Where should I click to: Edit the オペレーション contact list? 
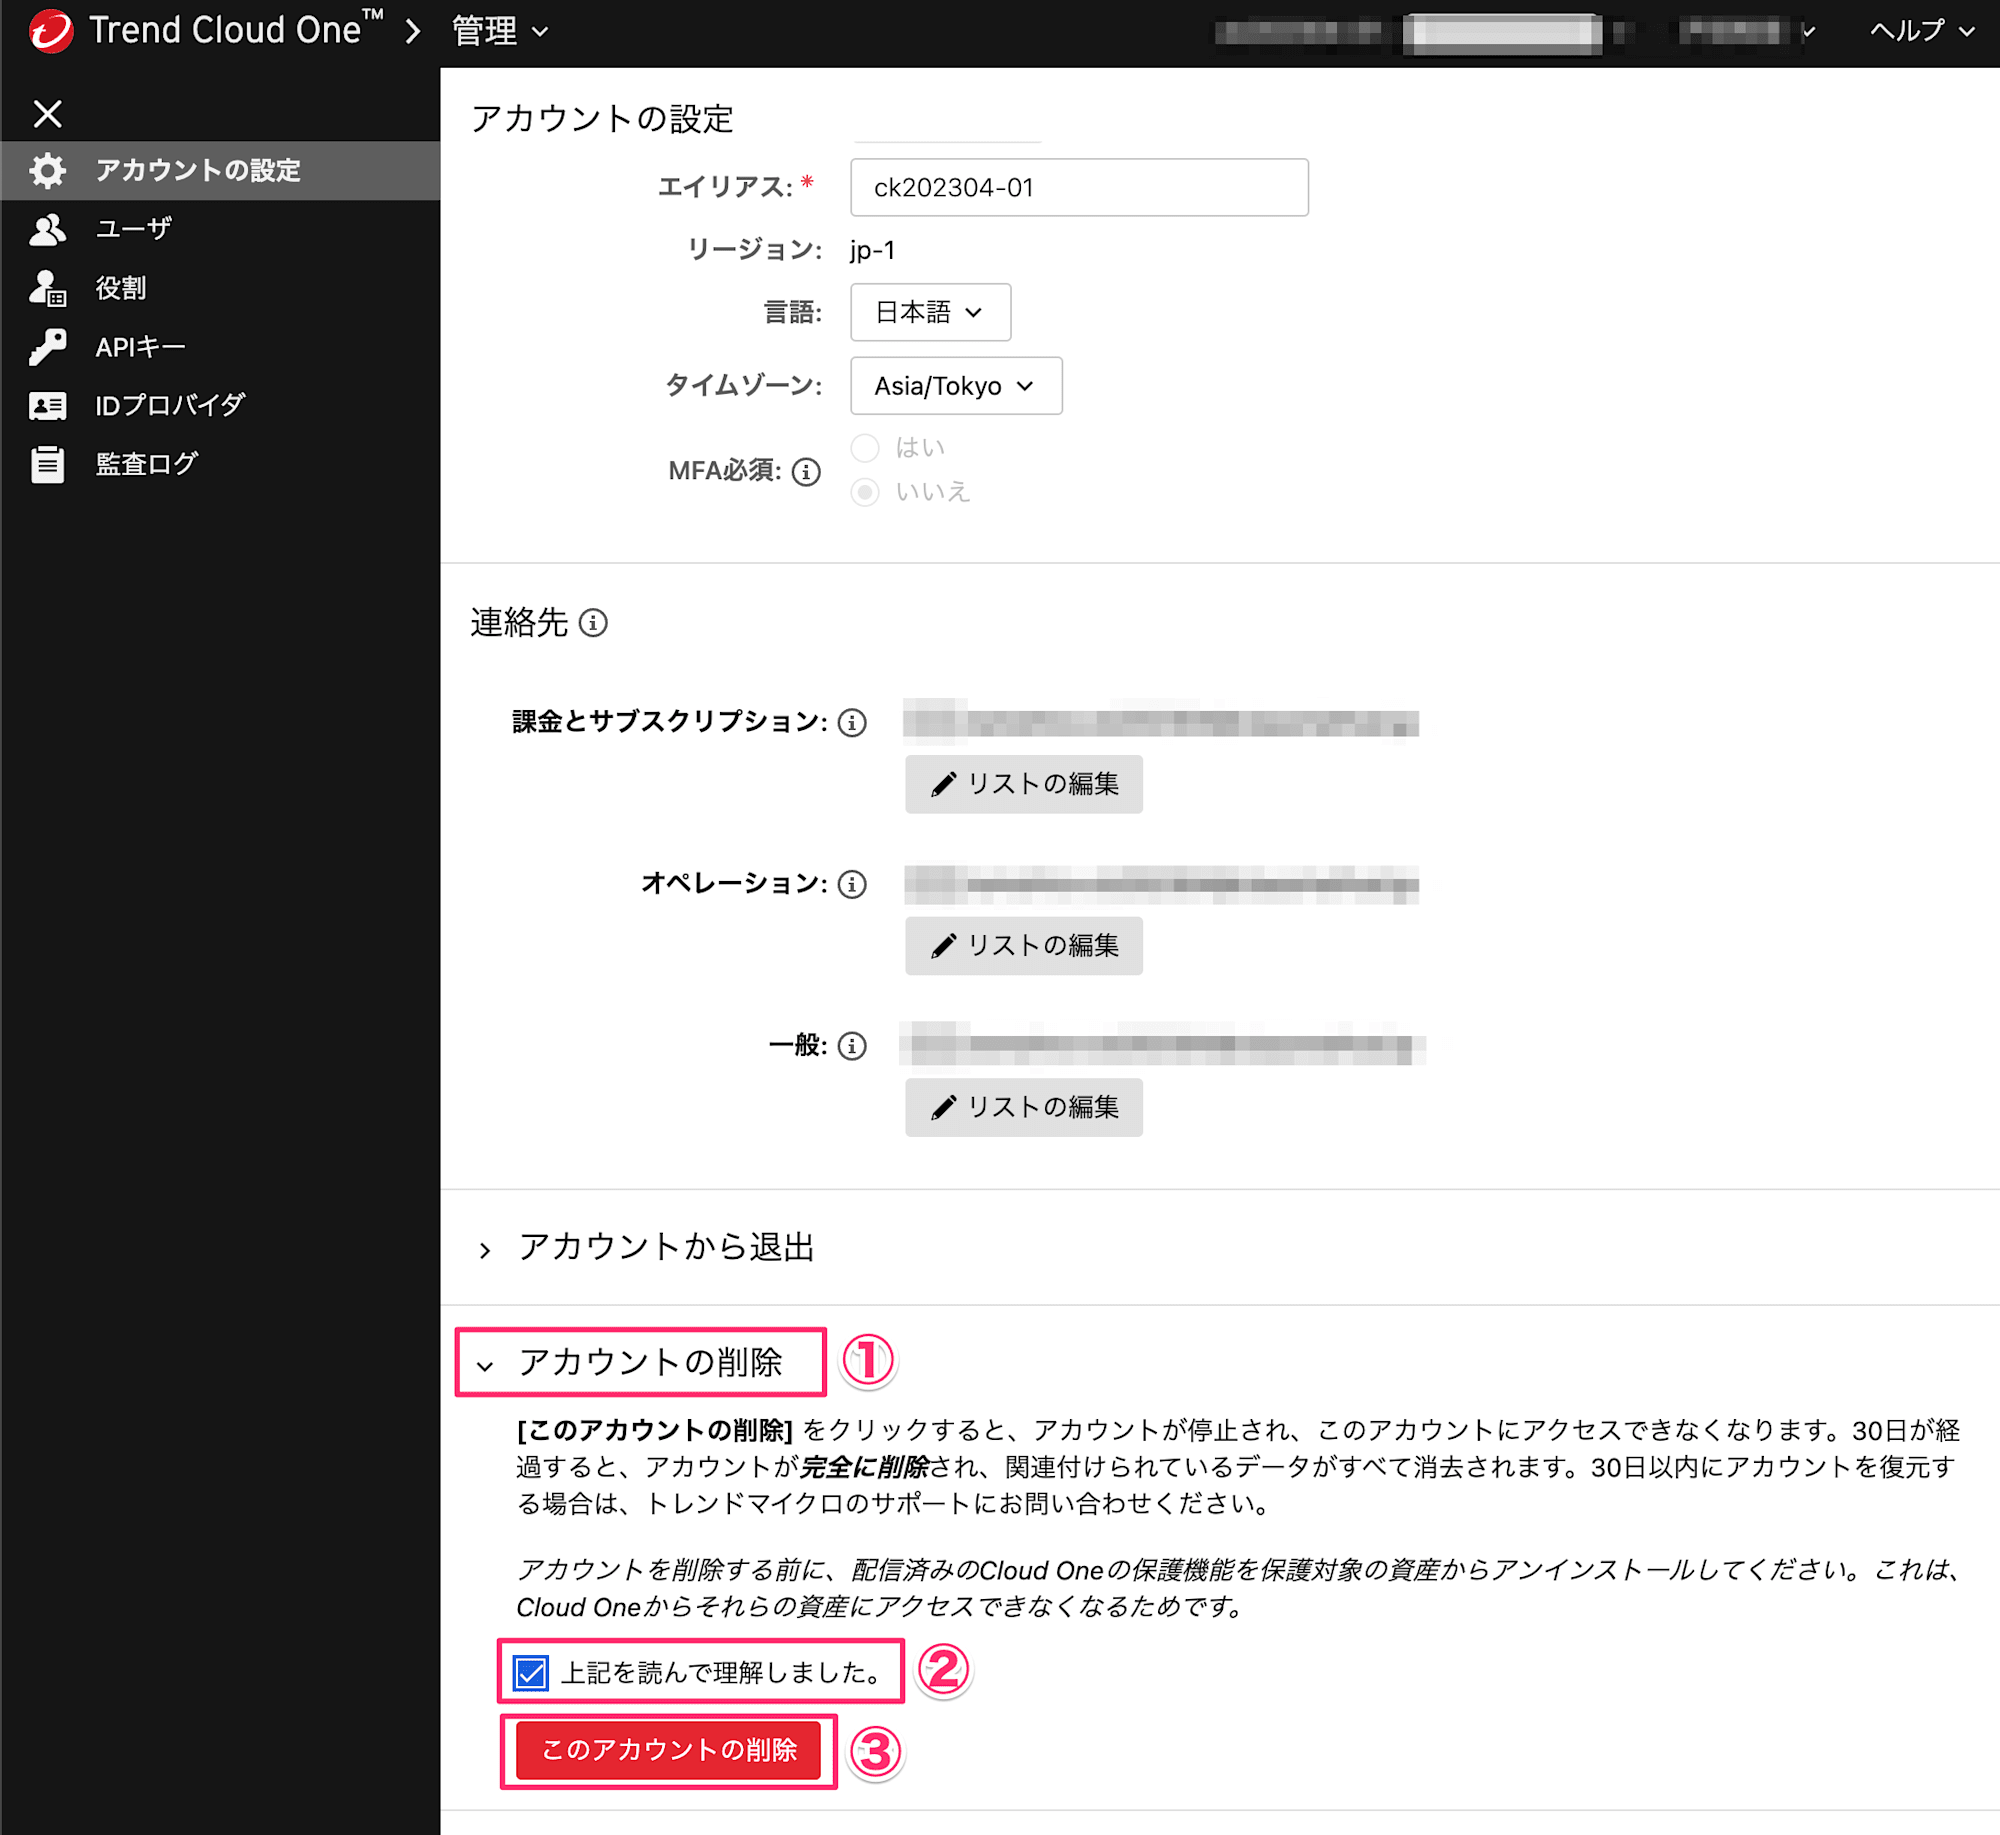tap(1024, 946)
